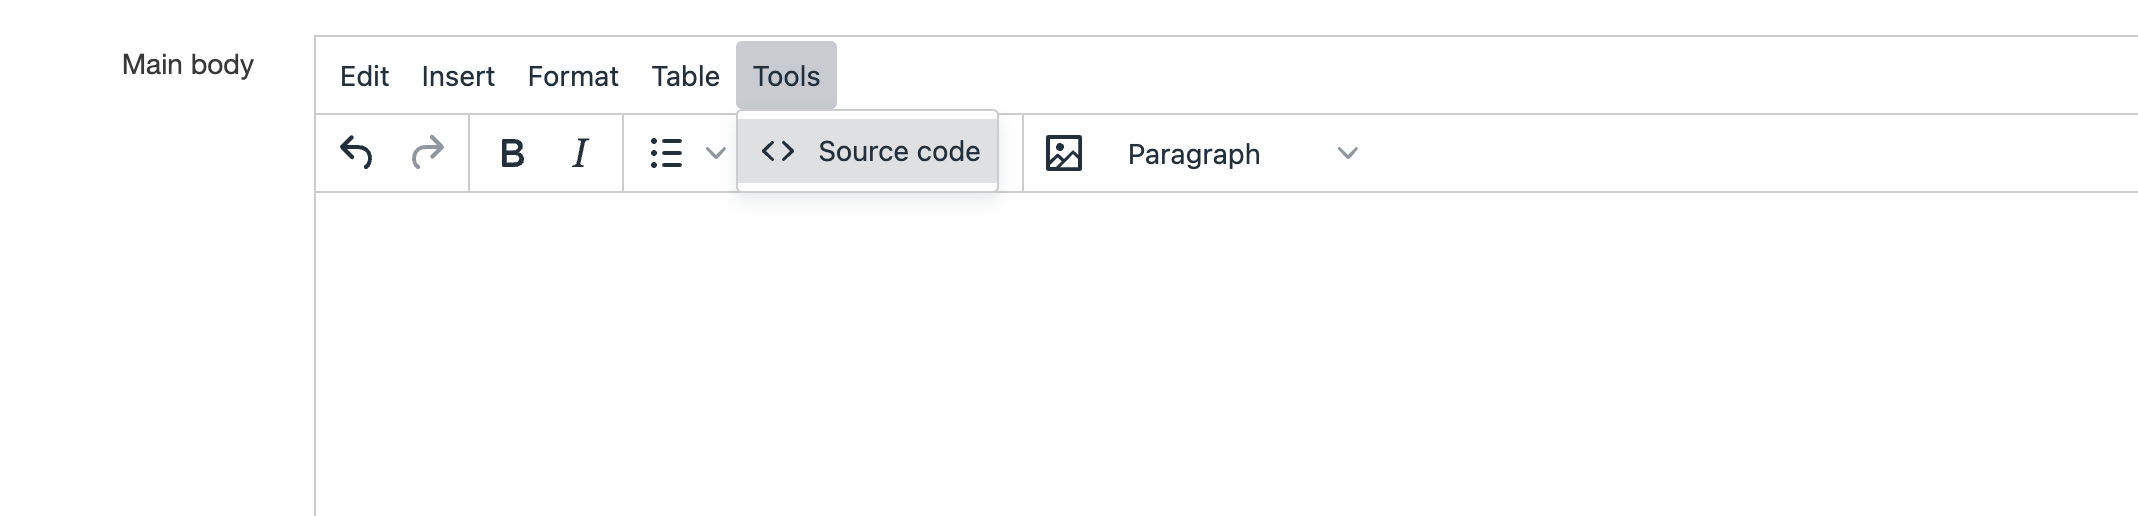Apply bullet list formatting
Screen dimensions: 2138x516
point(666,153)
